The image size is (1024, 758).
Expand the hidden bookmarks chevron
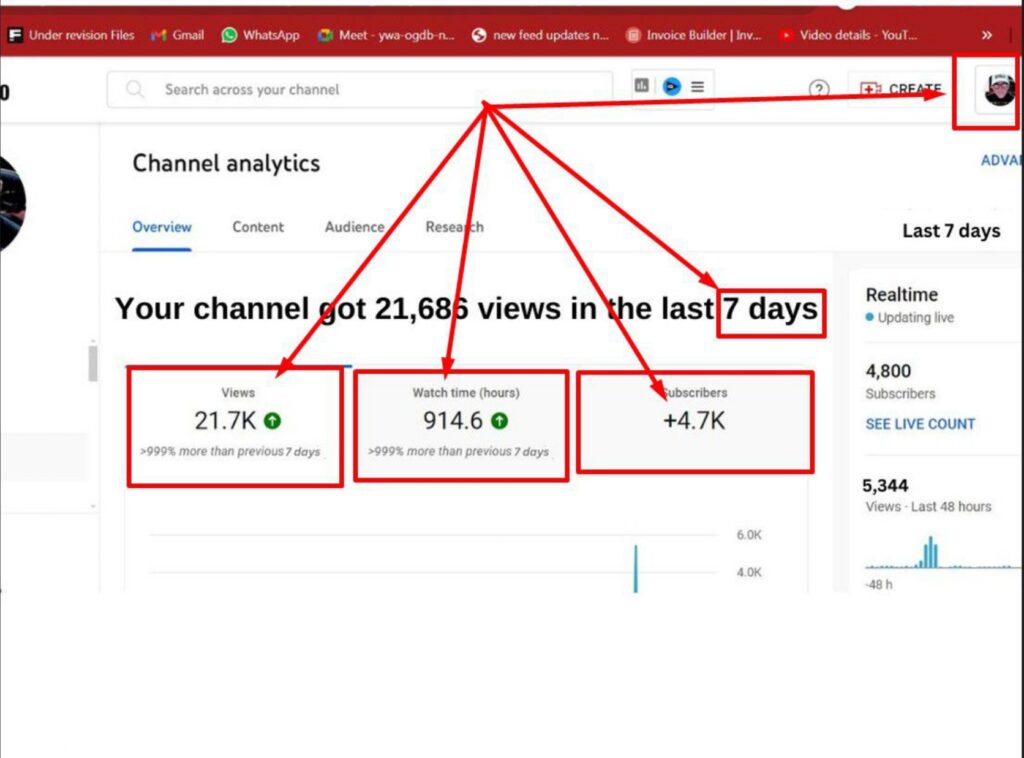pos(987,35)
